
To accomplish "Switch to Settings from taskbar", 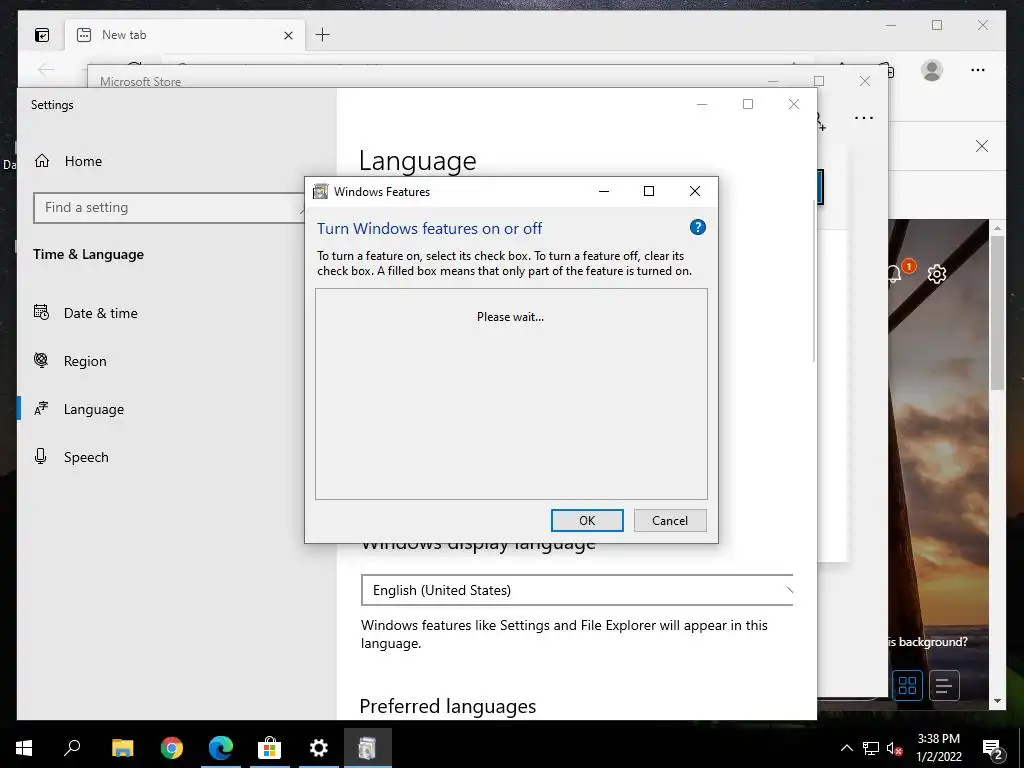I will coord(319,748).
